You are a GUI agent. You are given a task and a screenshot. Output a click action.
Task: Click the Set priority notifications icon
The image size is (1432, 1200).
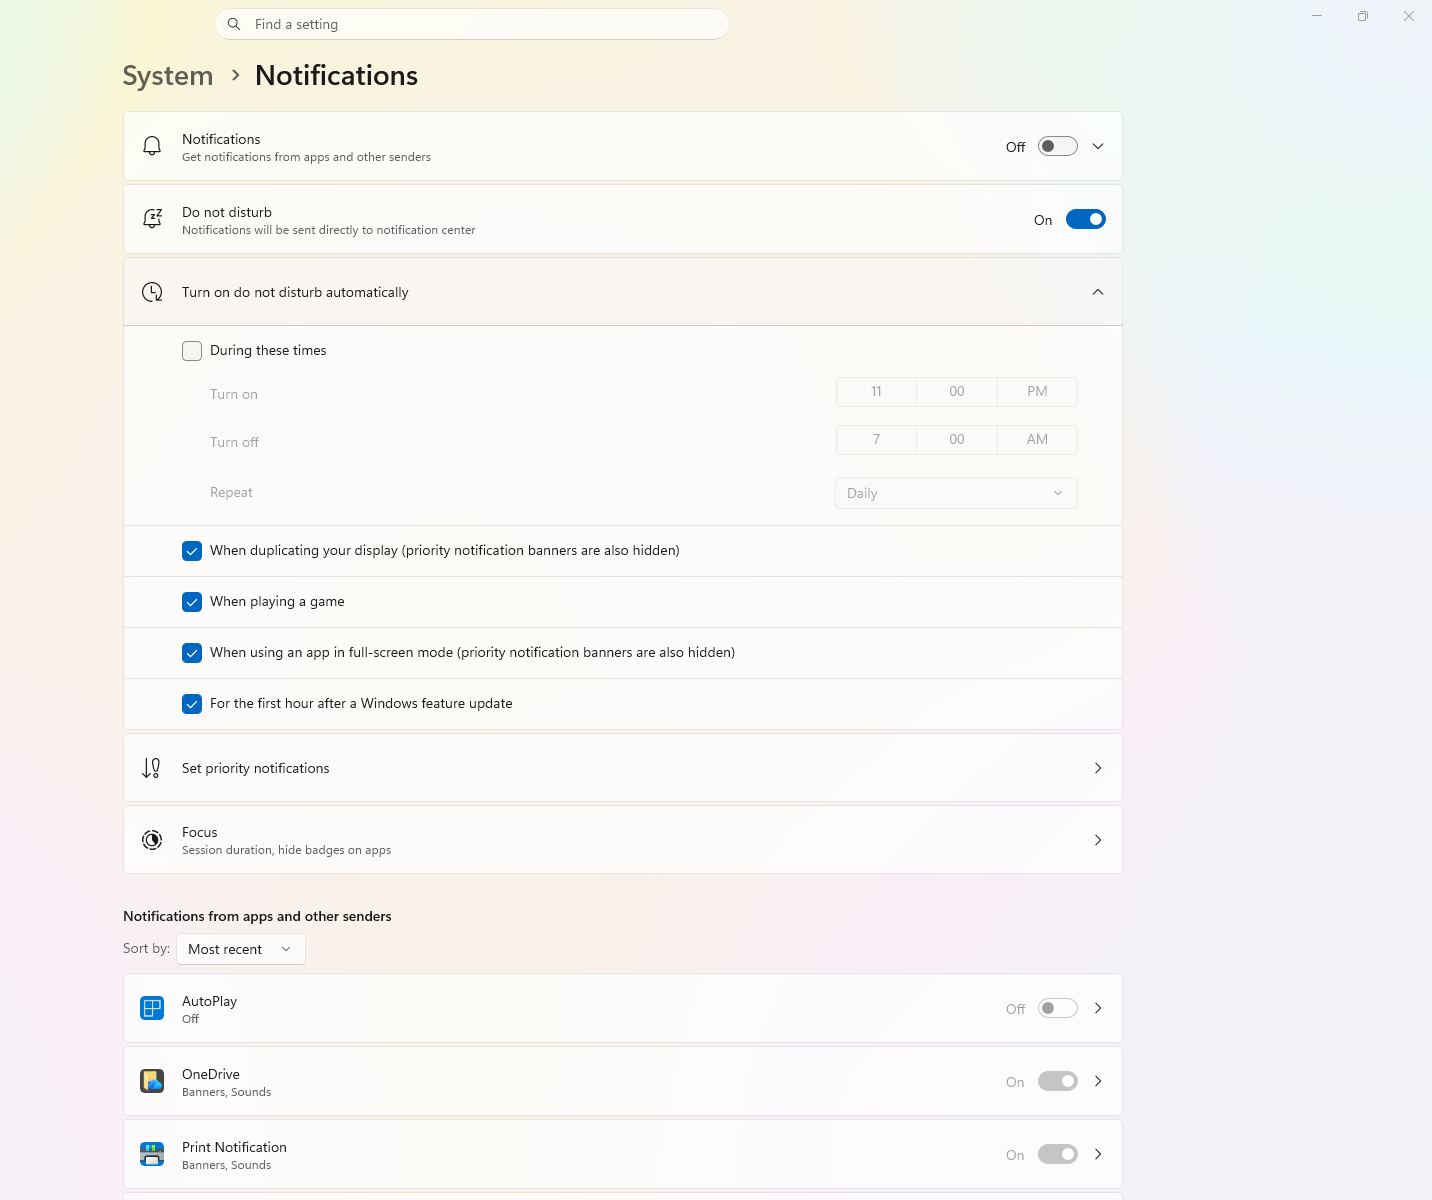point(152,768)
